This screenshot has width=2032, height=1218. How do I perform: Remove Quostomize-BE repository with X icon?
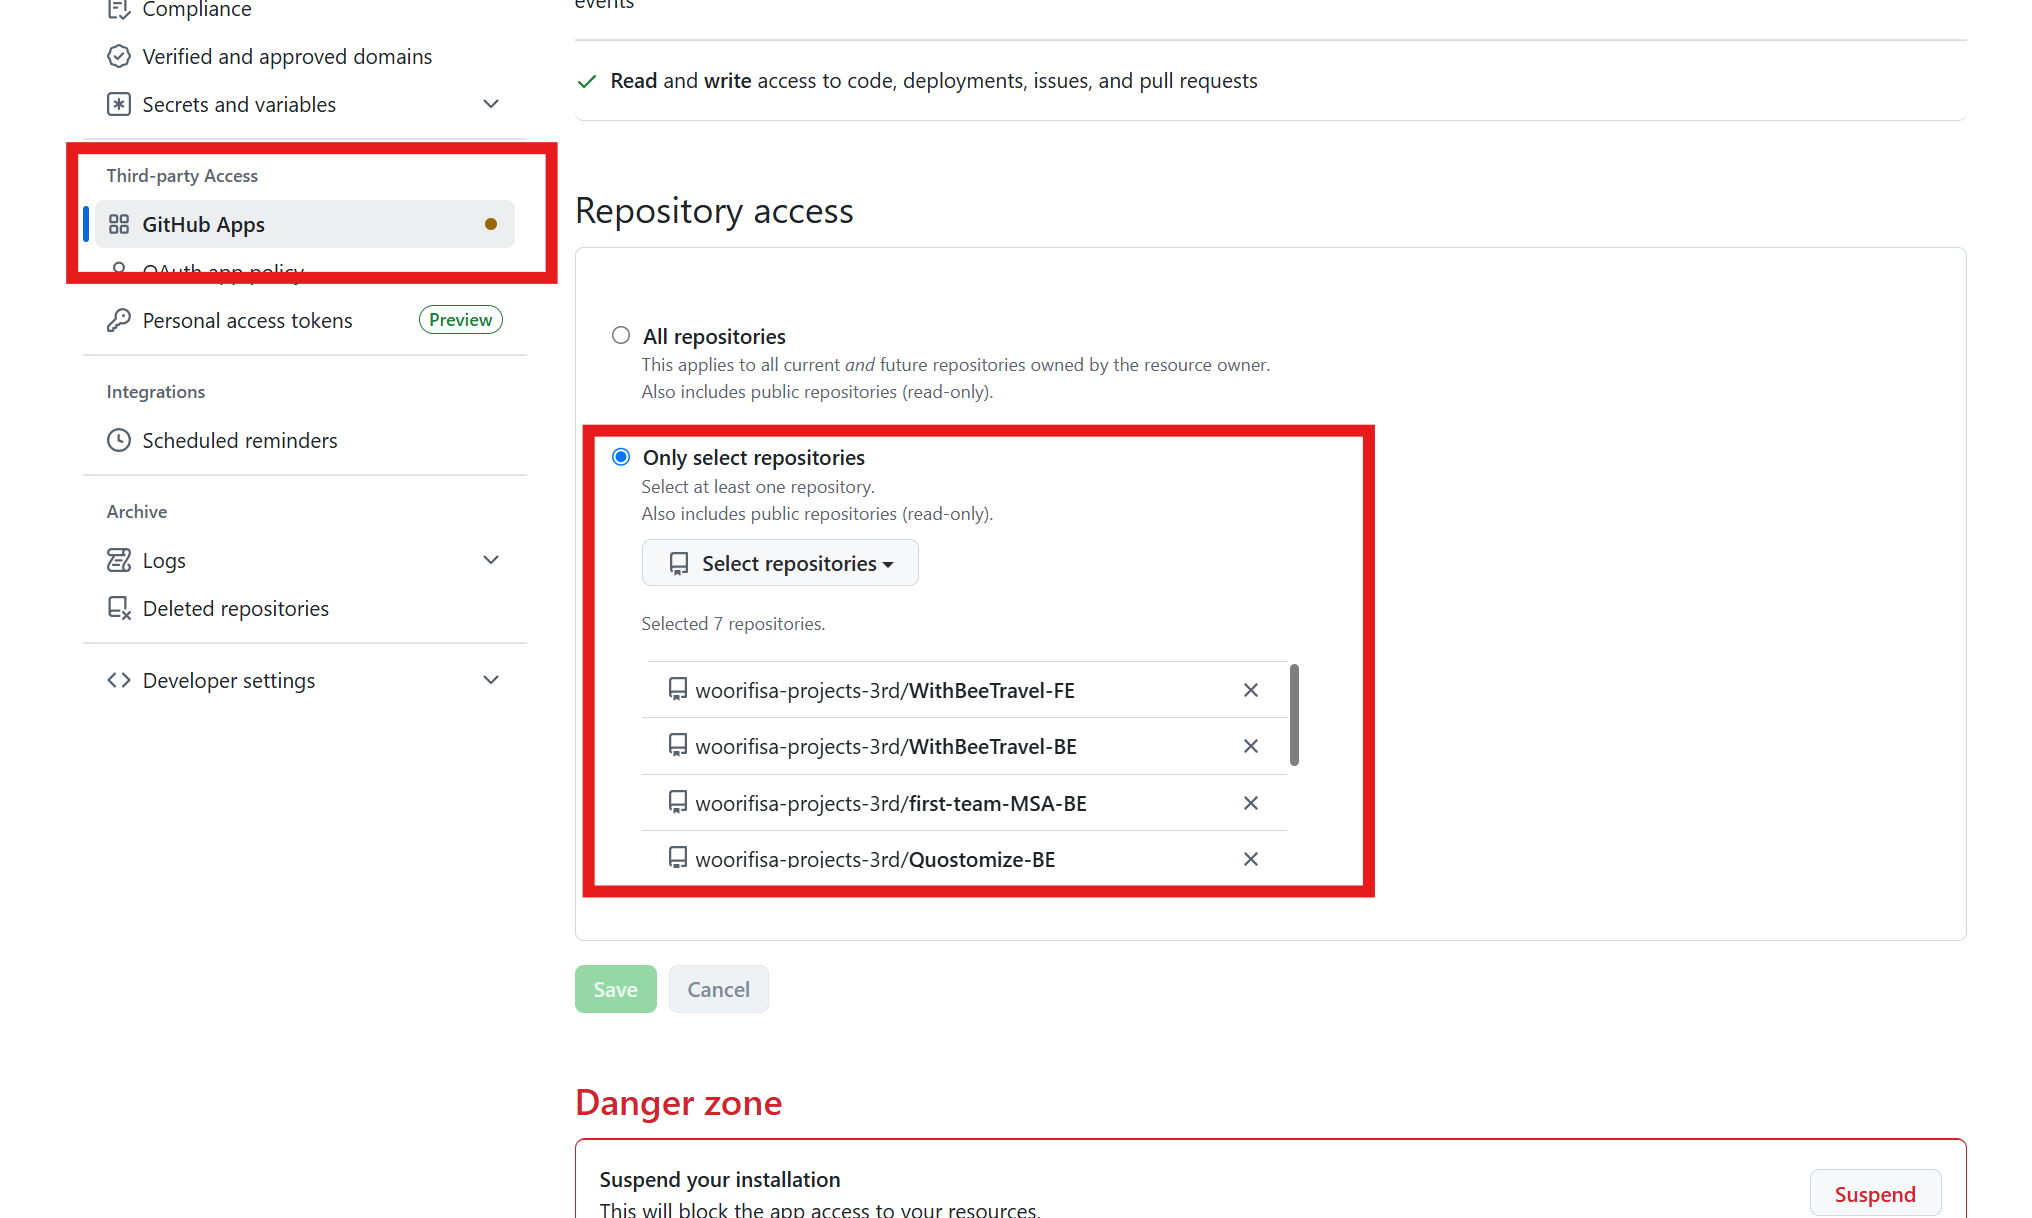[1250, 859]
